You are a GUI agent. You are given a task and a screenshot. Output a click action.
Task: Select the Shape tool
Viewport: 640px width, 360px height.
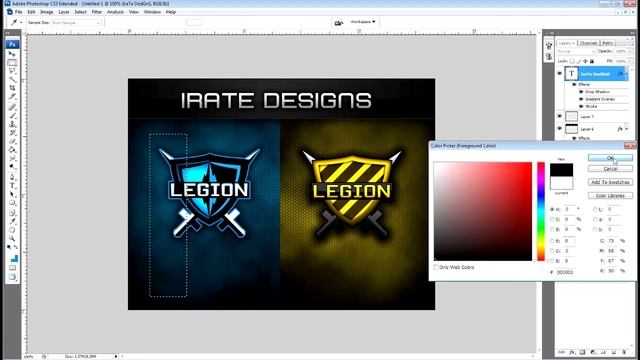(x=12, y=203)
